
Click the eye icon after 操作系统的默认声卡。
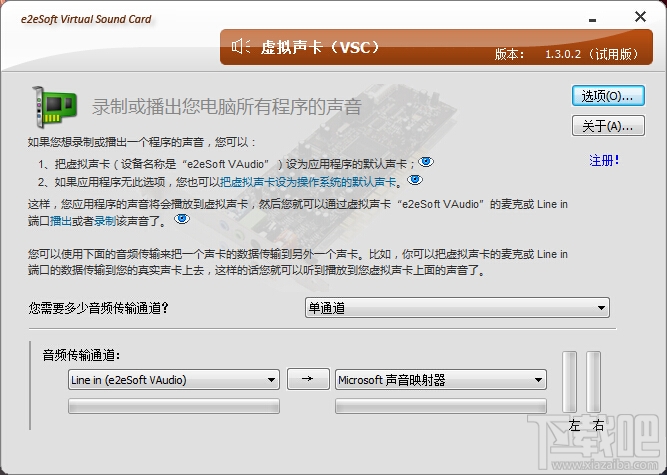[415, 180]
